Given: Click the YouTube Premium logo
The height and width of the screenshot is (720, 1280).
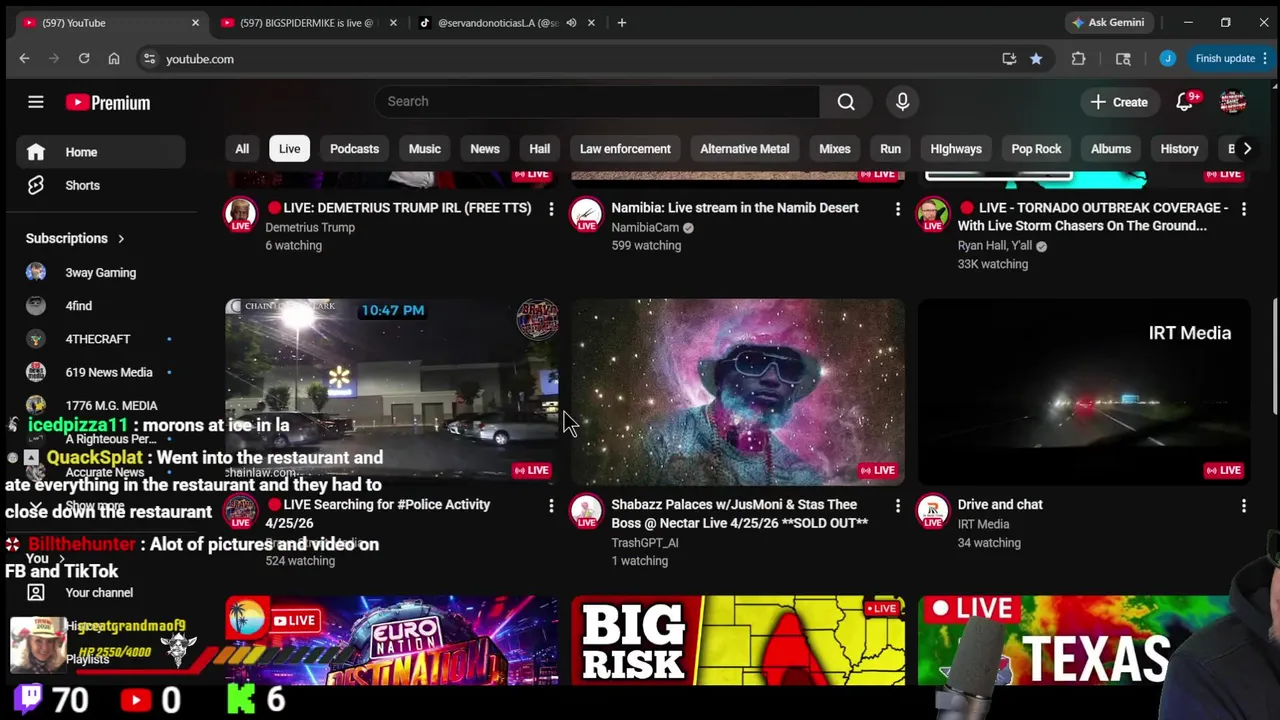Looking at the screenshot, I should (108, 102).
